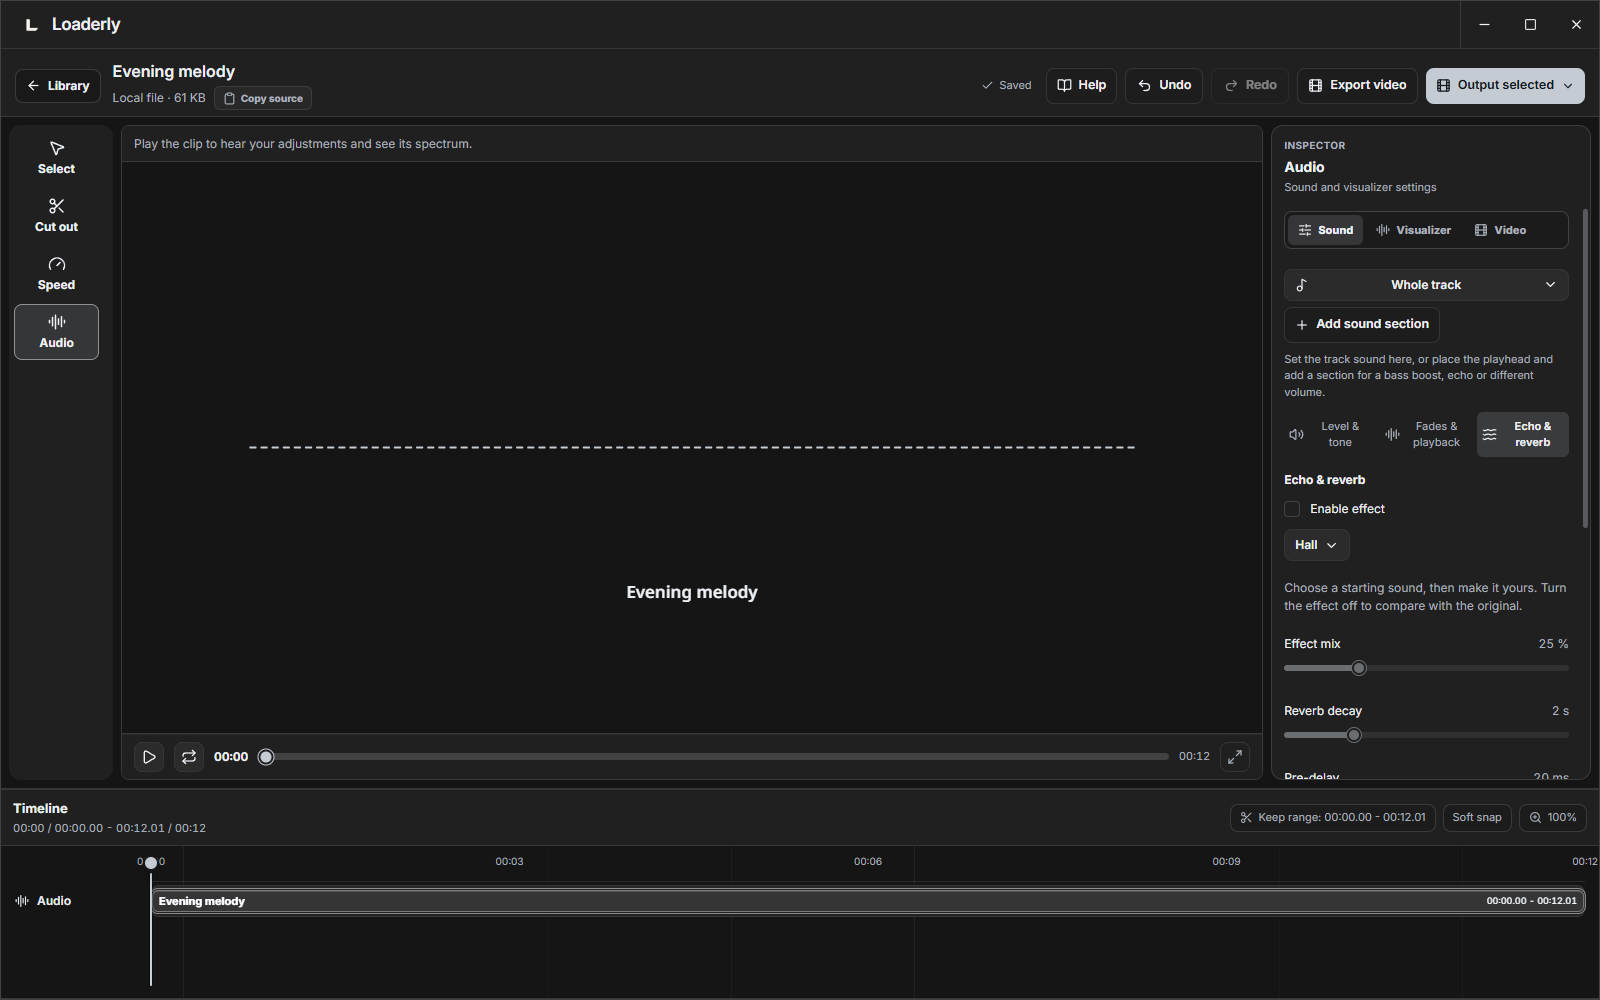Enable the echo effect checkbox
Image resolution: width=1600 pixels, height=1000 pixels.
(x=1292, y=509)
